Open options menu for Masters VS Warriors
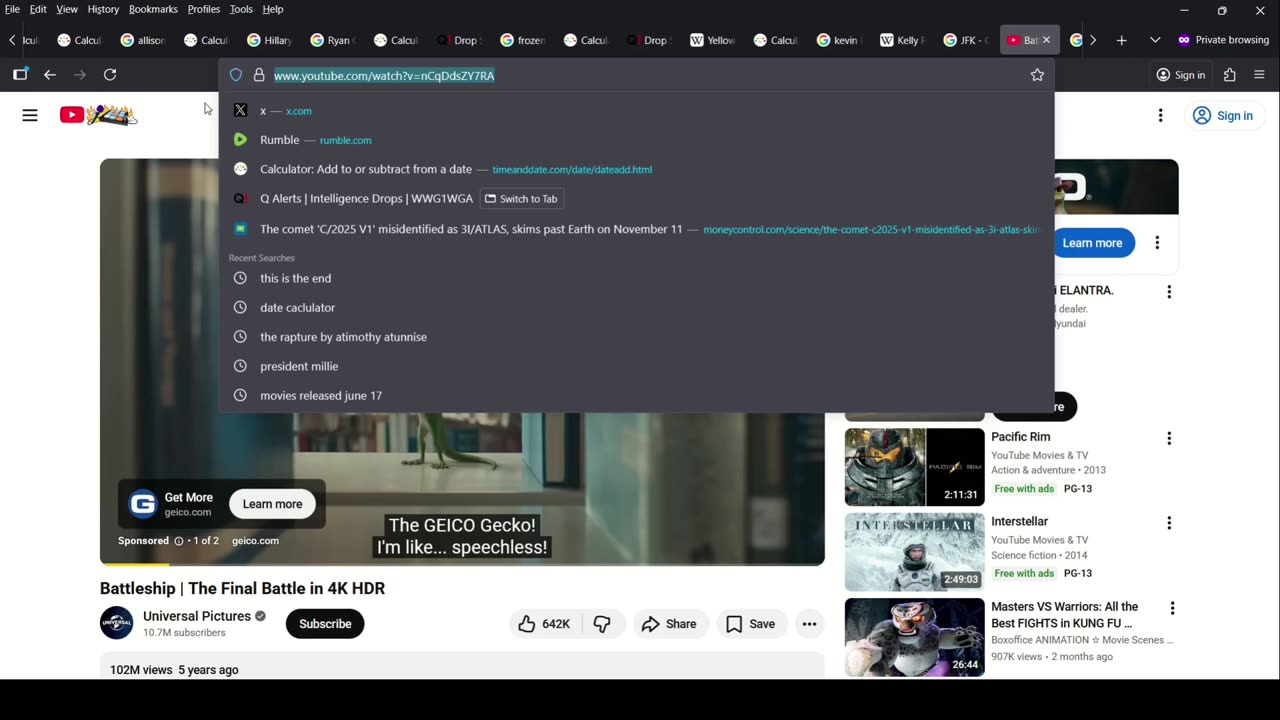Screen dimensions: 1280x720 click(1172, 608)
